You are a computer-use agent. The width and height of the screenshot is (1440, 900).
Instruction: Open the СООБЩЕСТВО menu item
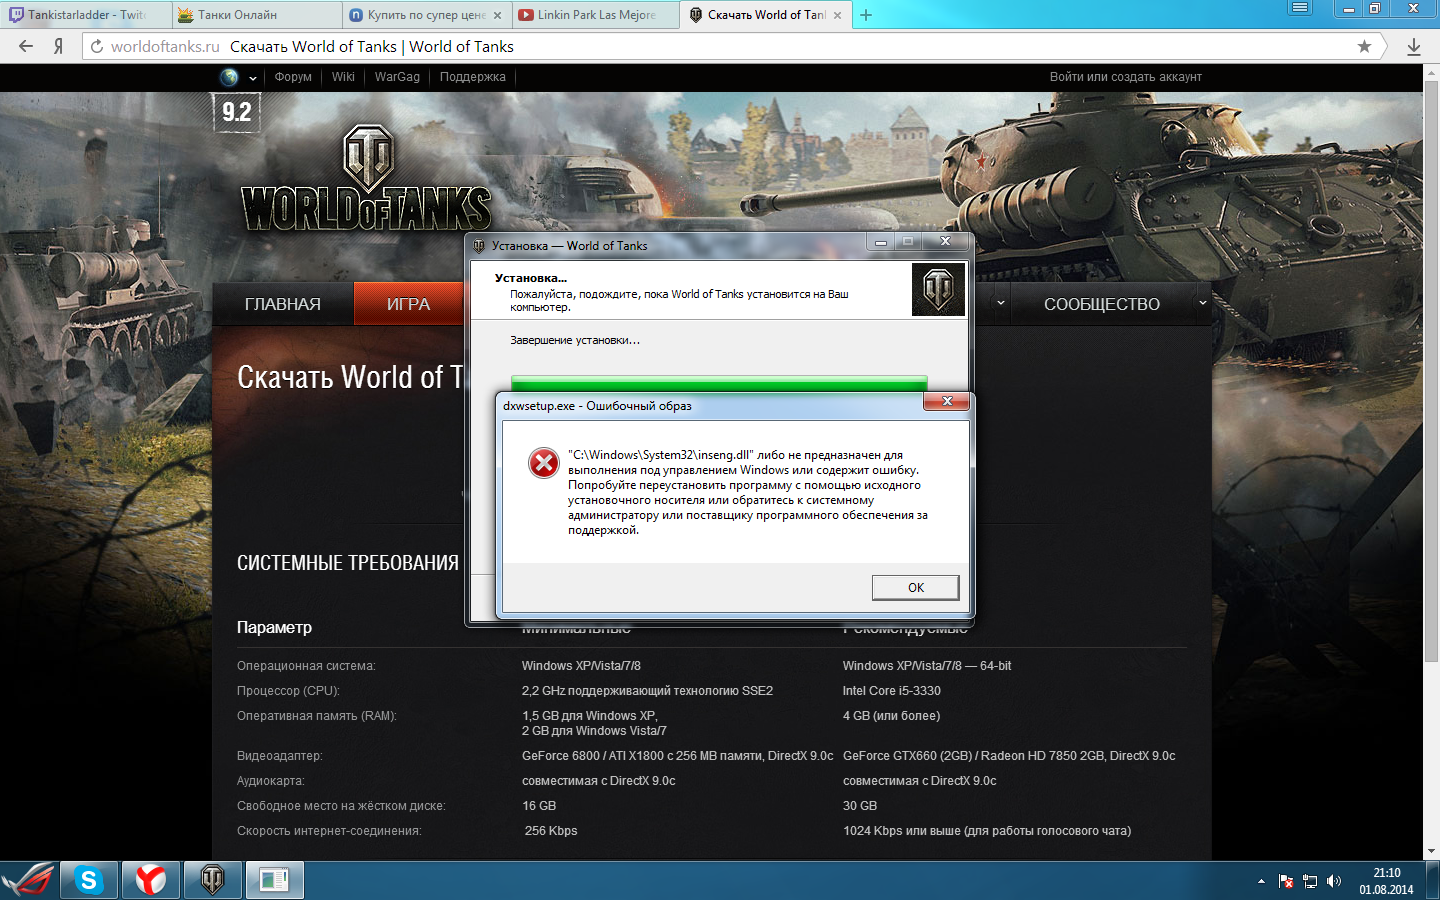[x=1102, y=304]
